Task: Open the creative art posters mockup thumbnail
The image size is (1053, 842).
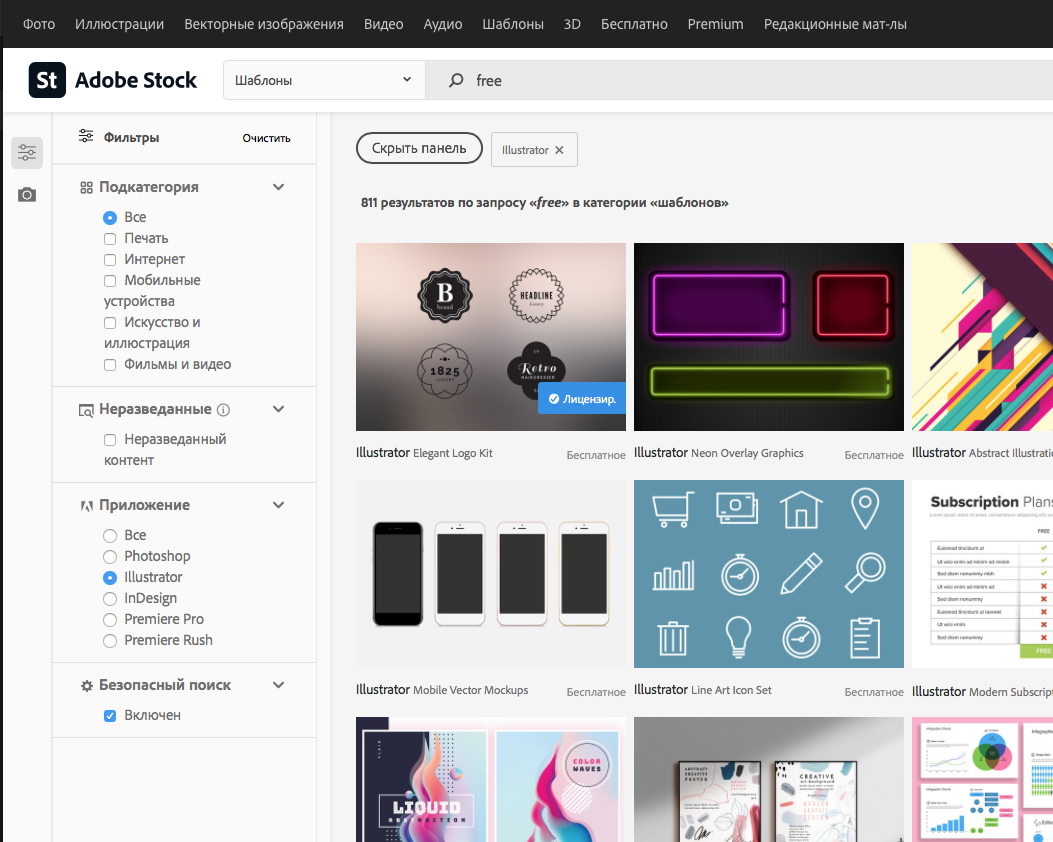Action: pyautogui.click(x=769, y=780)
